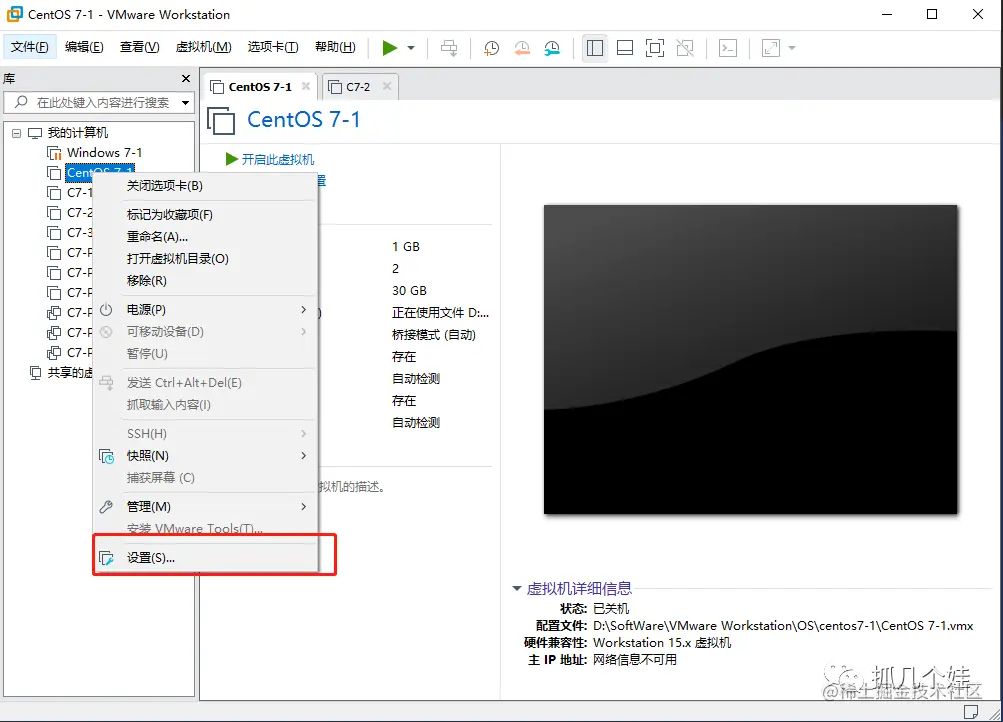Click status bar icon at bottom right

pos(971,712)
